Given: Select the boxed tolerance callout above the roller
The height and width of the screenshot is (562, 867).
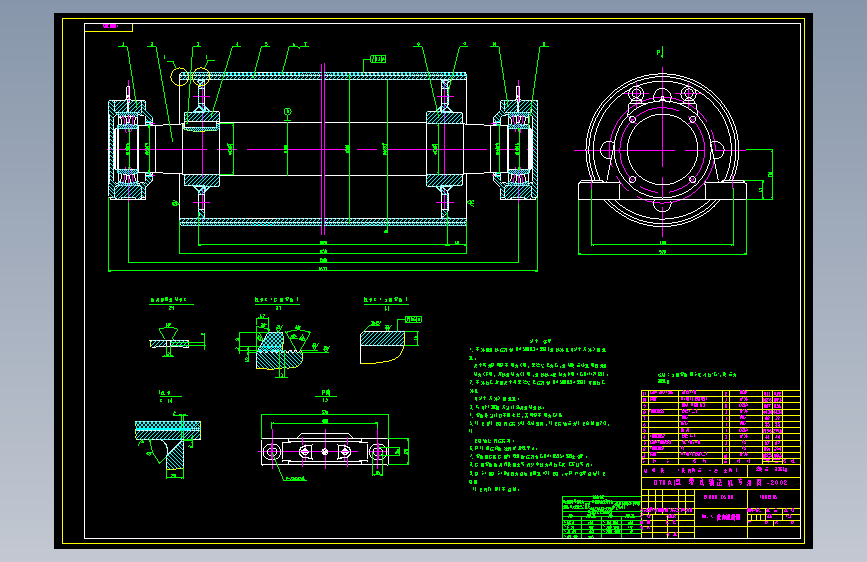Looking at the screenshot, I should tap(378, 59).
